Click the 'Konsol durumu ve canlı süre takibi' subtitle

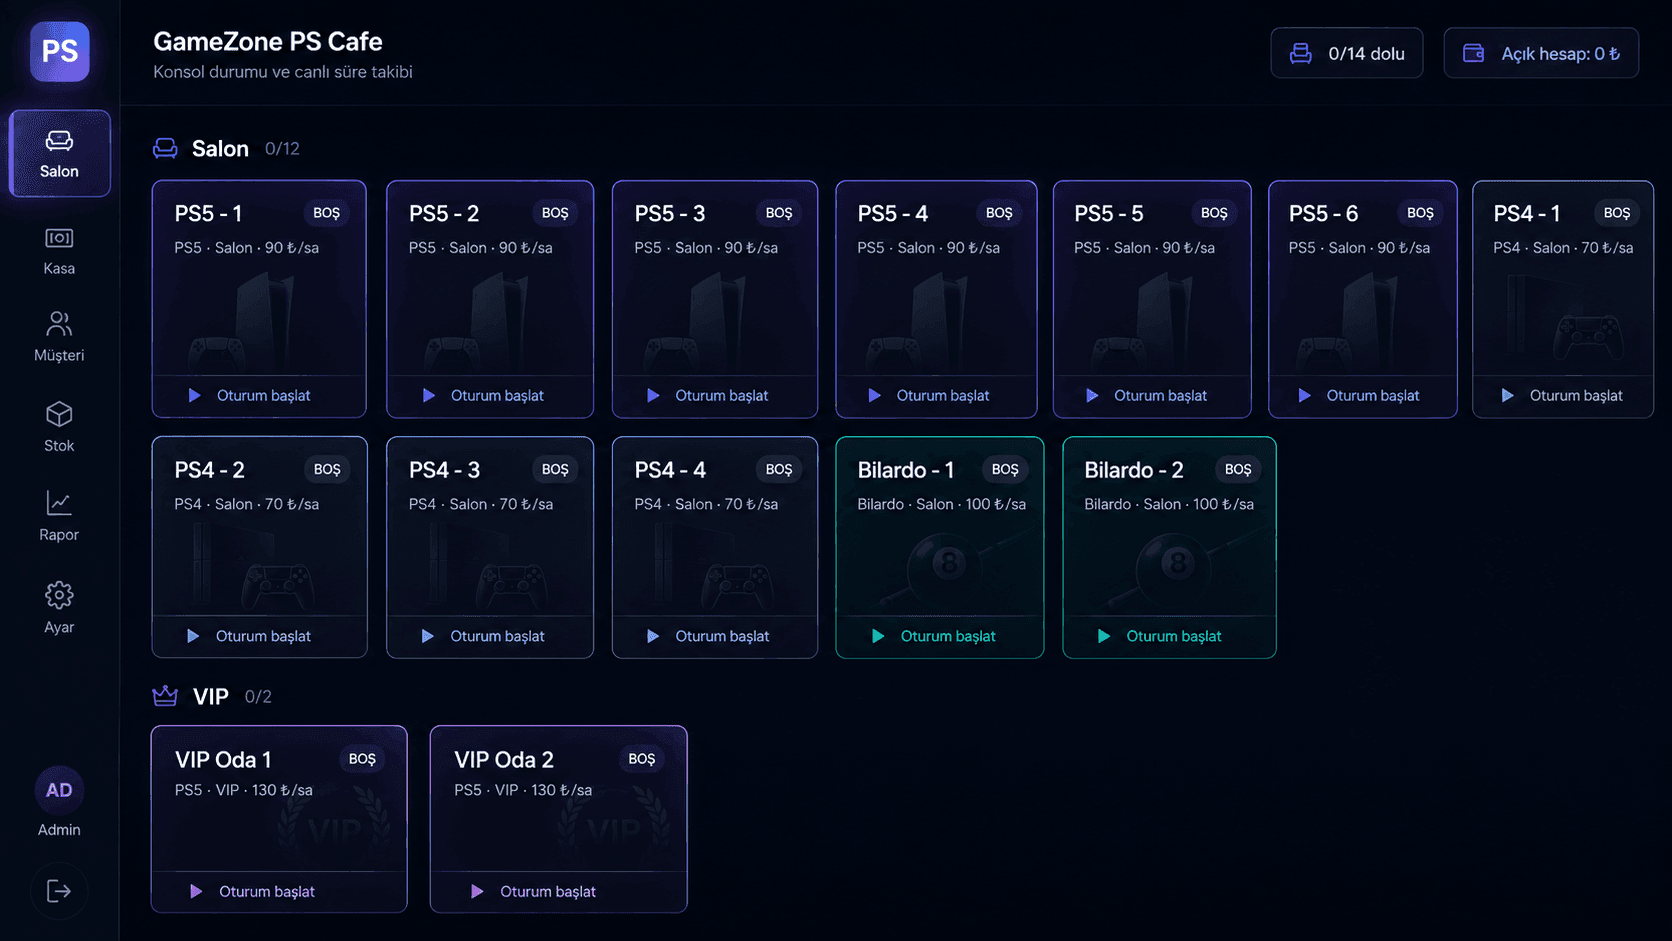click(x=283, y=72)
